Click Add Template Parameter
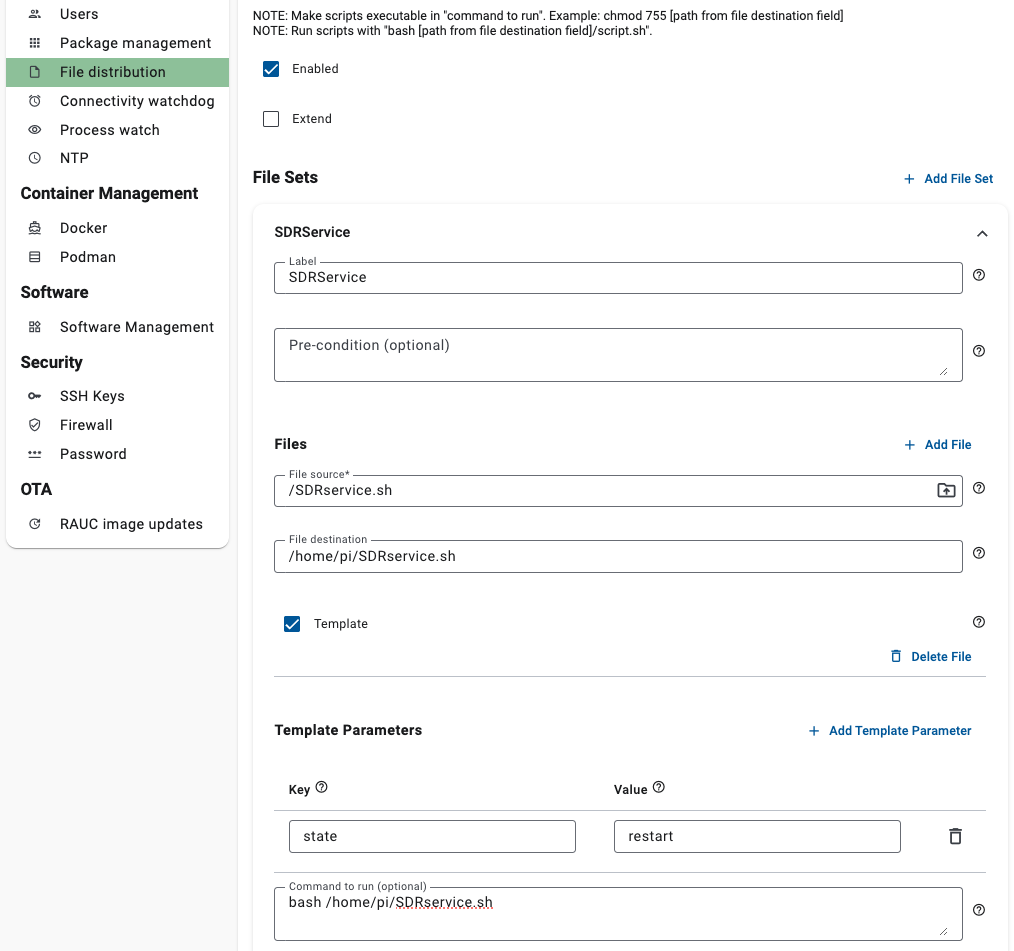Image resolution: width=1014 pixels, height=951 pixels. [889, 730]
